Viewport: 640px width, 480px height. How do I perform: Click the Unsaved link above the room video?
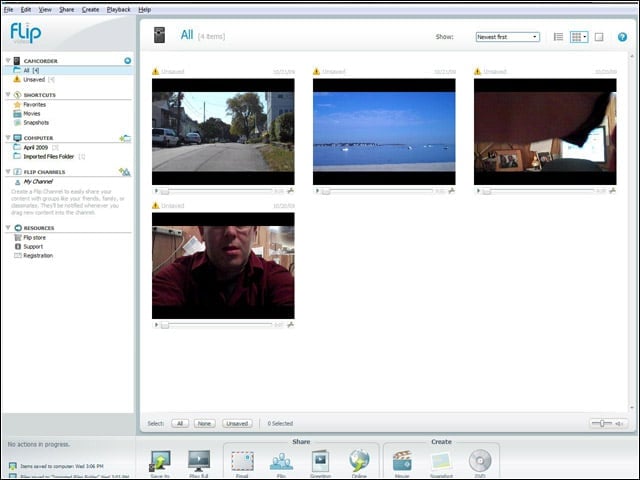click(495, 71)
